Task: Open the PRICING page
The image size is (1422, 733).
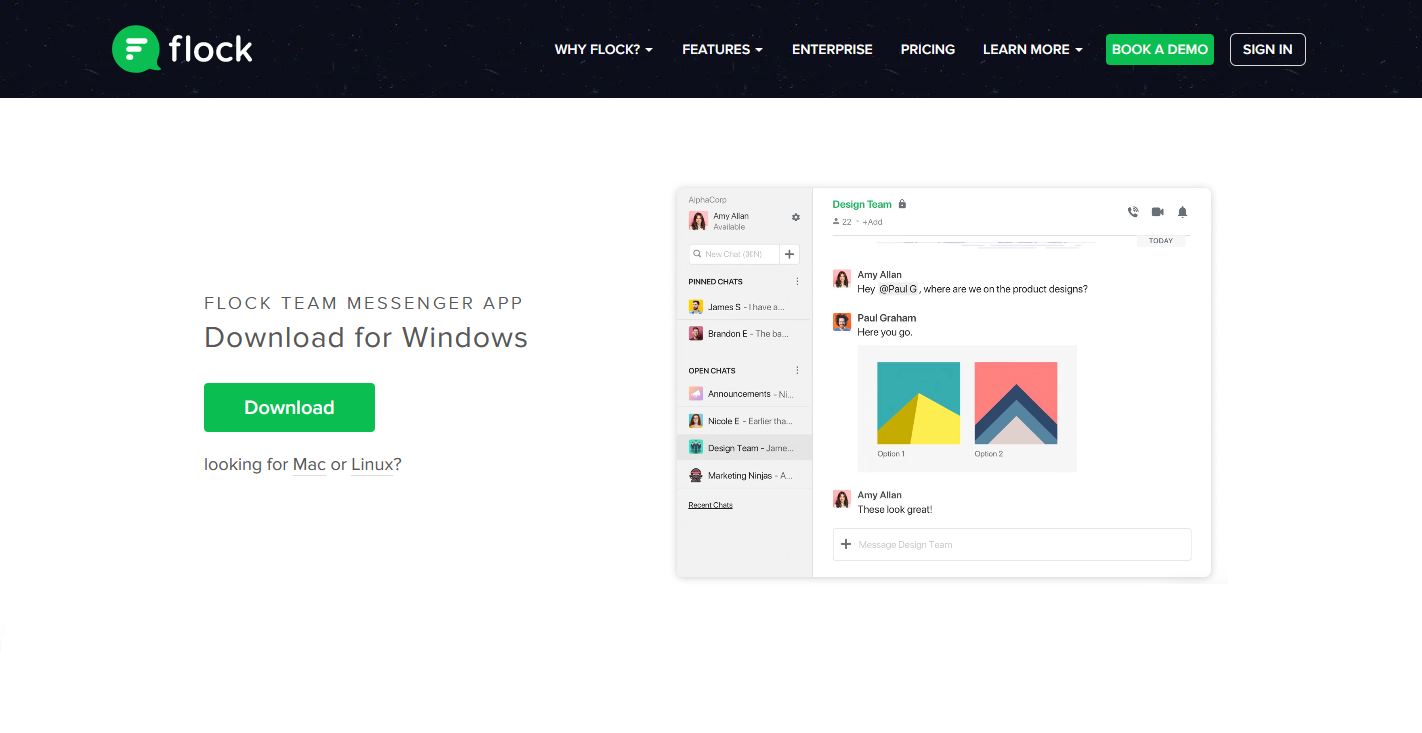Action: tap(928, 49)
